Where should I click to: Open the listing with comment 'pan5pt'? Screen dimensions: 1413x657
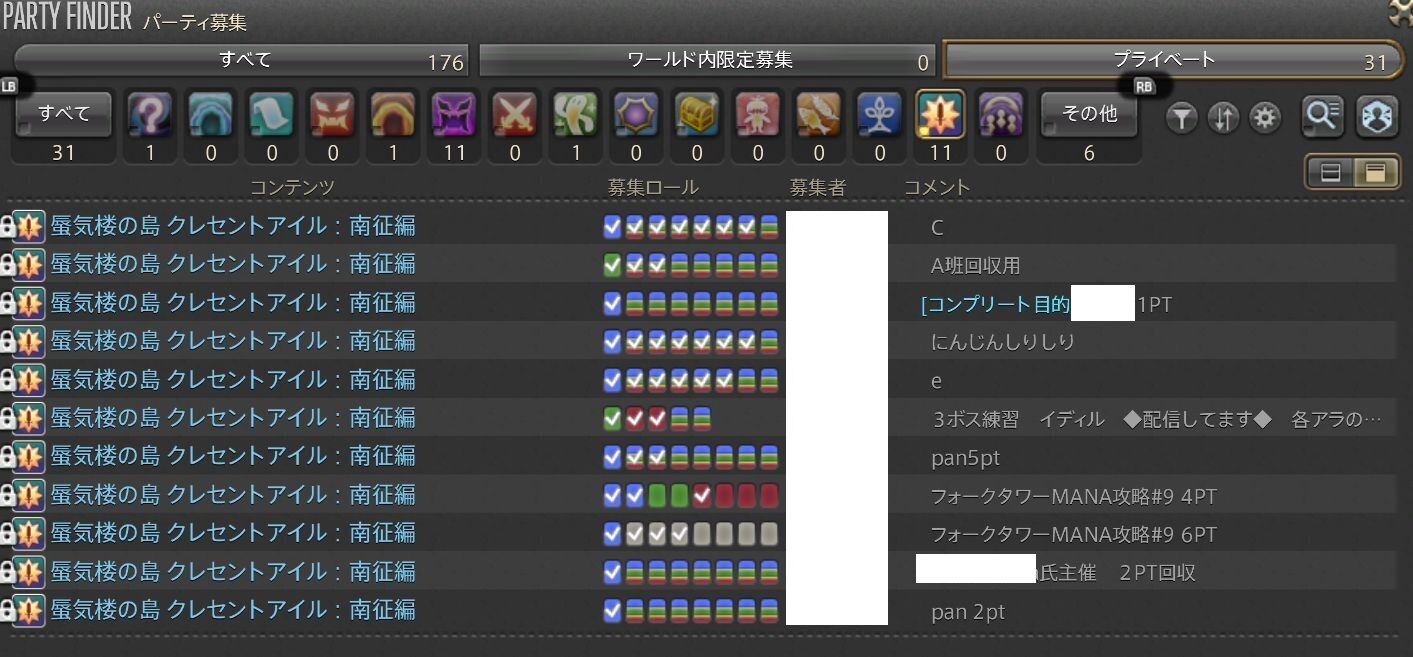click(x=700, y=457)
